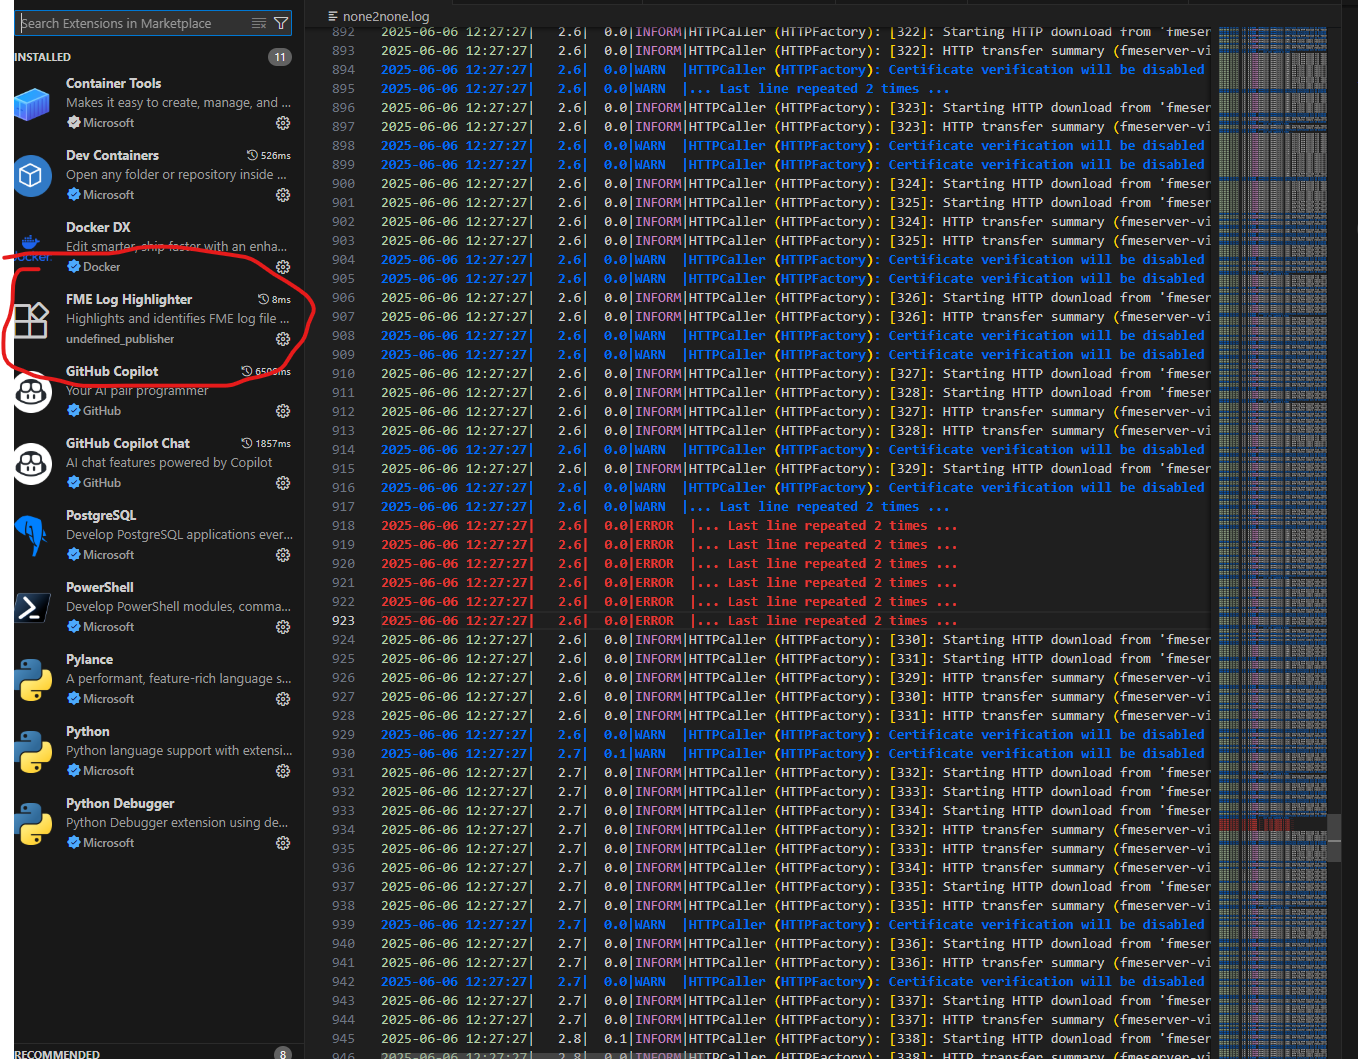Click Microsoft verified badge under Container Tools
This screenshot has width=1358, height=1059.
[73, 123]
